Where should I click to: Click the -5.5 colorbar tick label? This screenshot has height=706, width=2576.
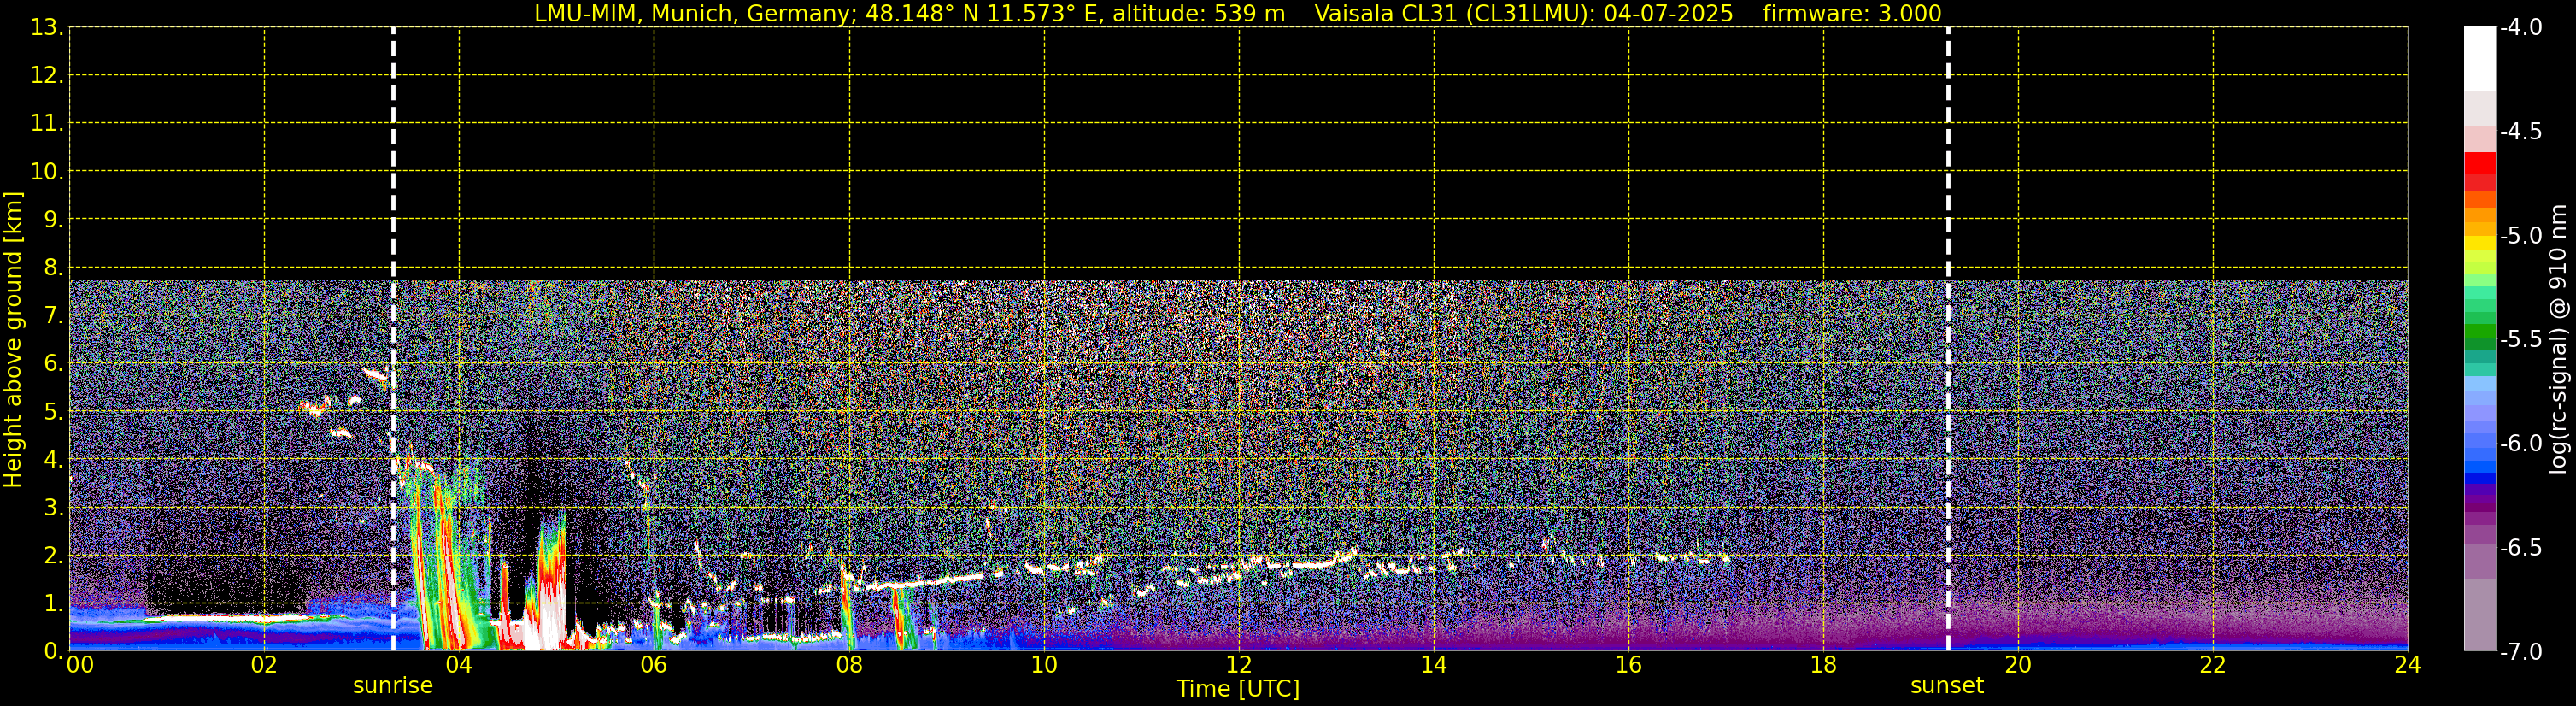pos(2520,340)
